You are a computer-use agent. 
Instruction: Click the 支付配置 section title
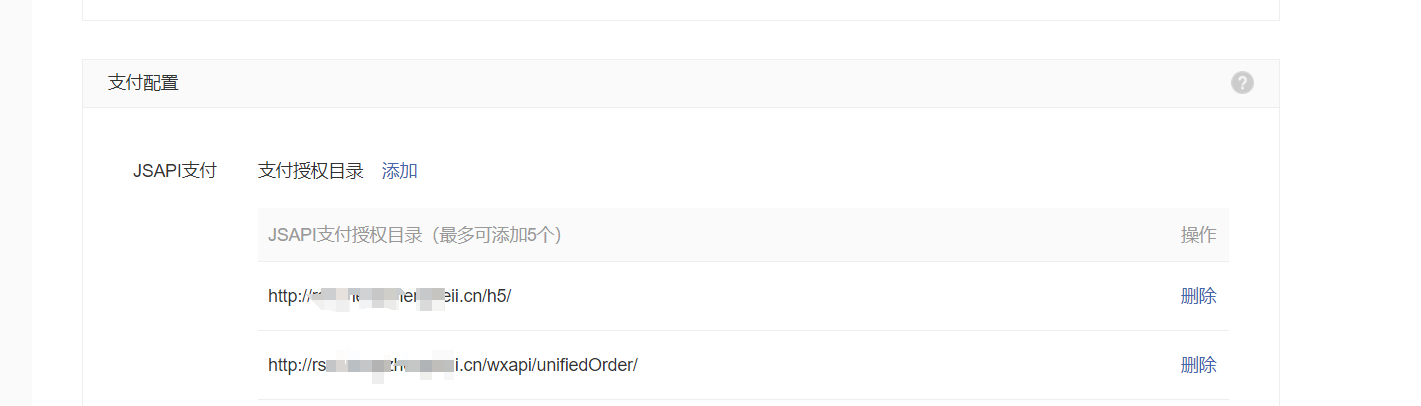tap(143, 83)
